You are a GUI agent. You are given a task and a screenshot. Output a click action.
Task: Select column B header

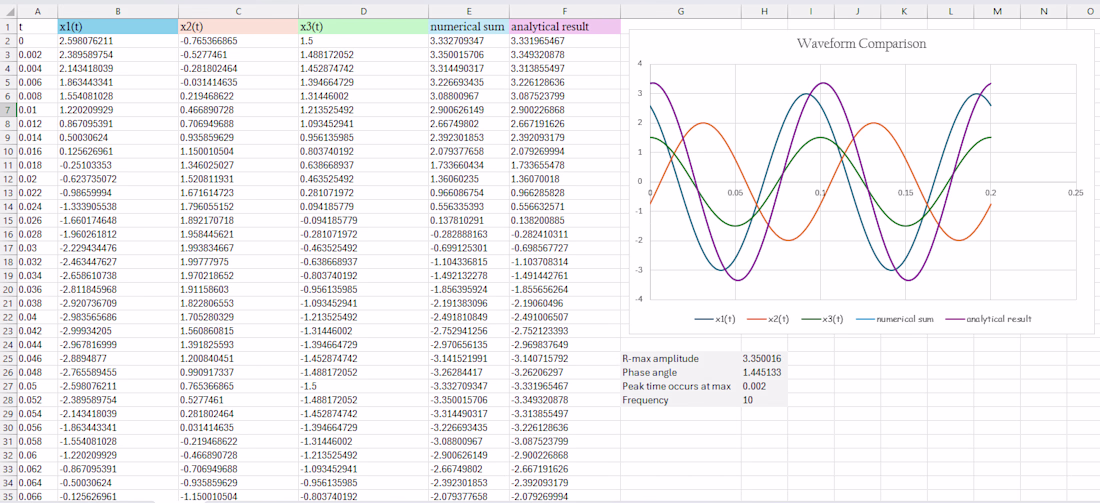pyautogui.click(x=117, y=11)
